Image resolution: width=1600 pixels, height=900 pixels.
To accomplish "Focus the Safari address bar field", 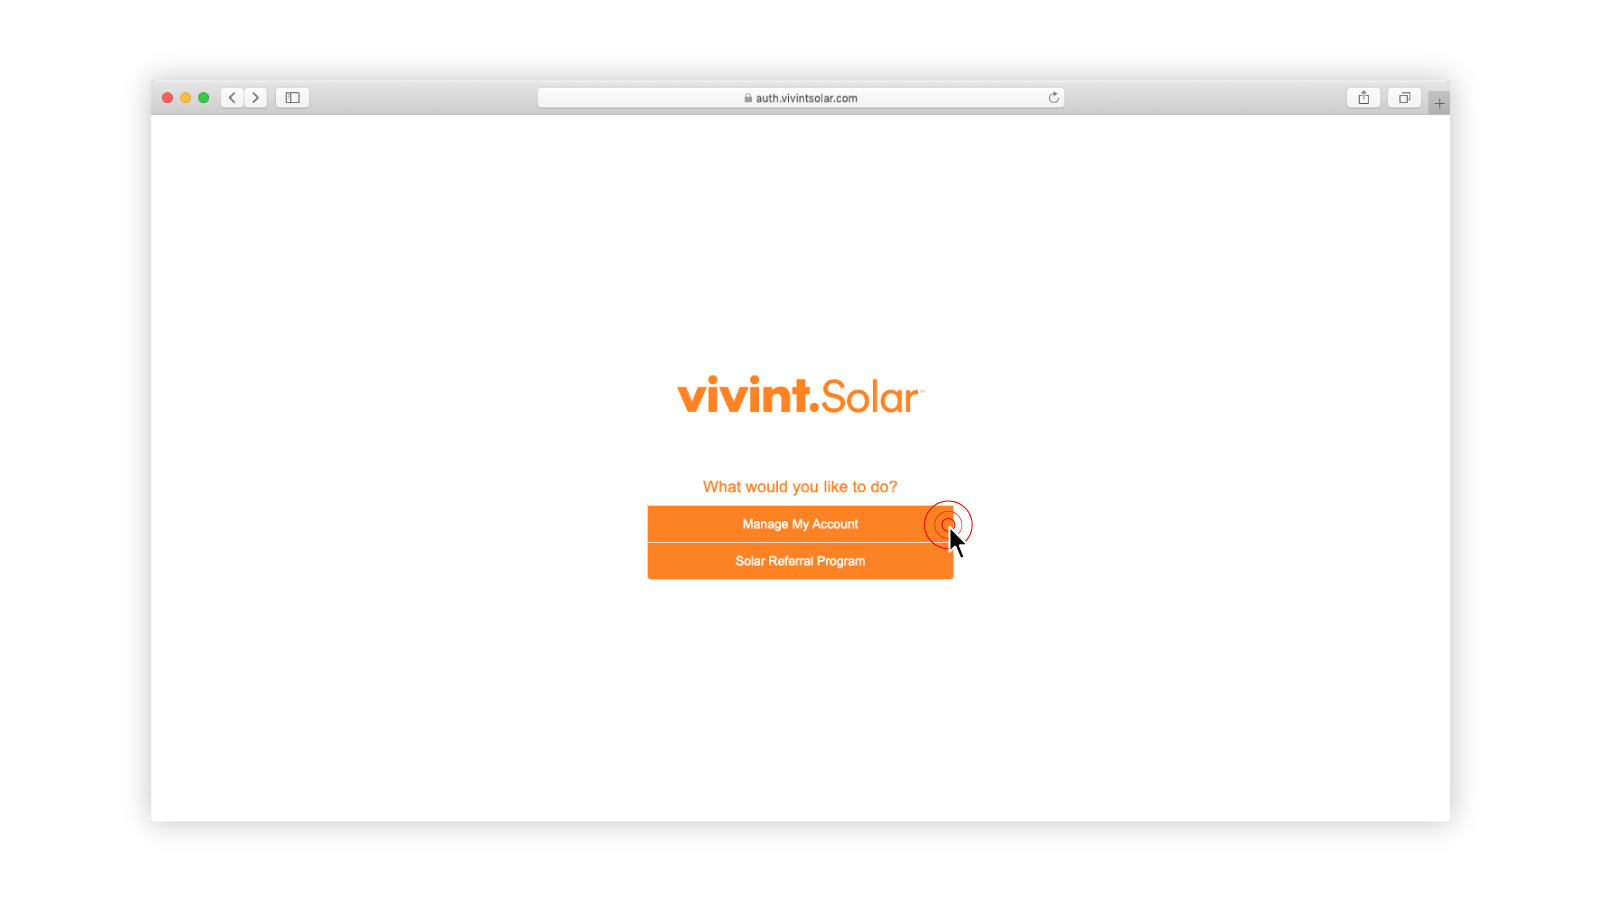I will [x=800, y=98].
